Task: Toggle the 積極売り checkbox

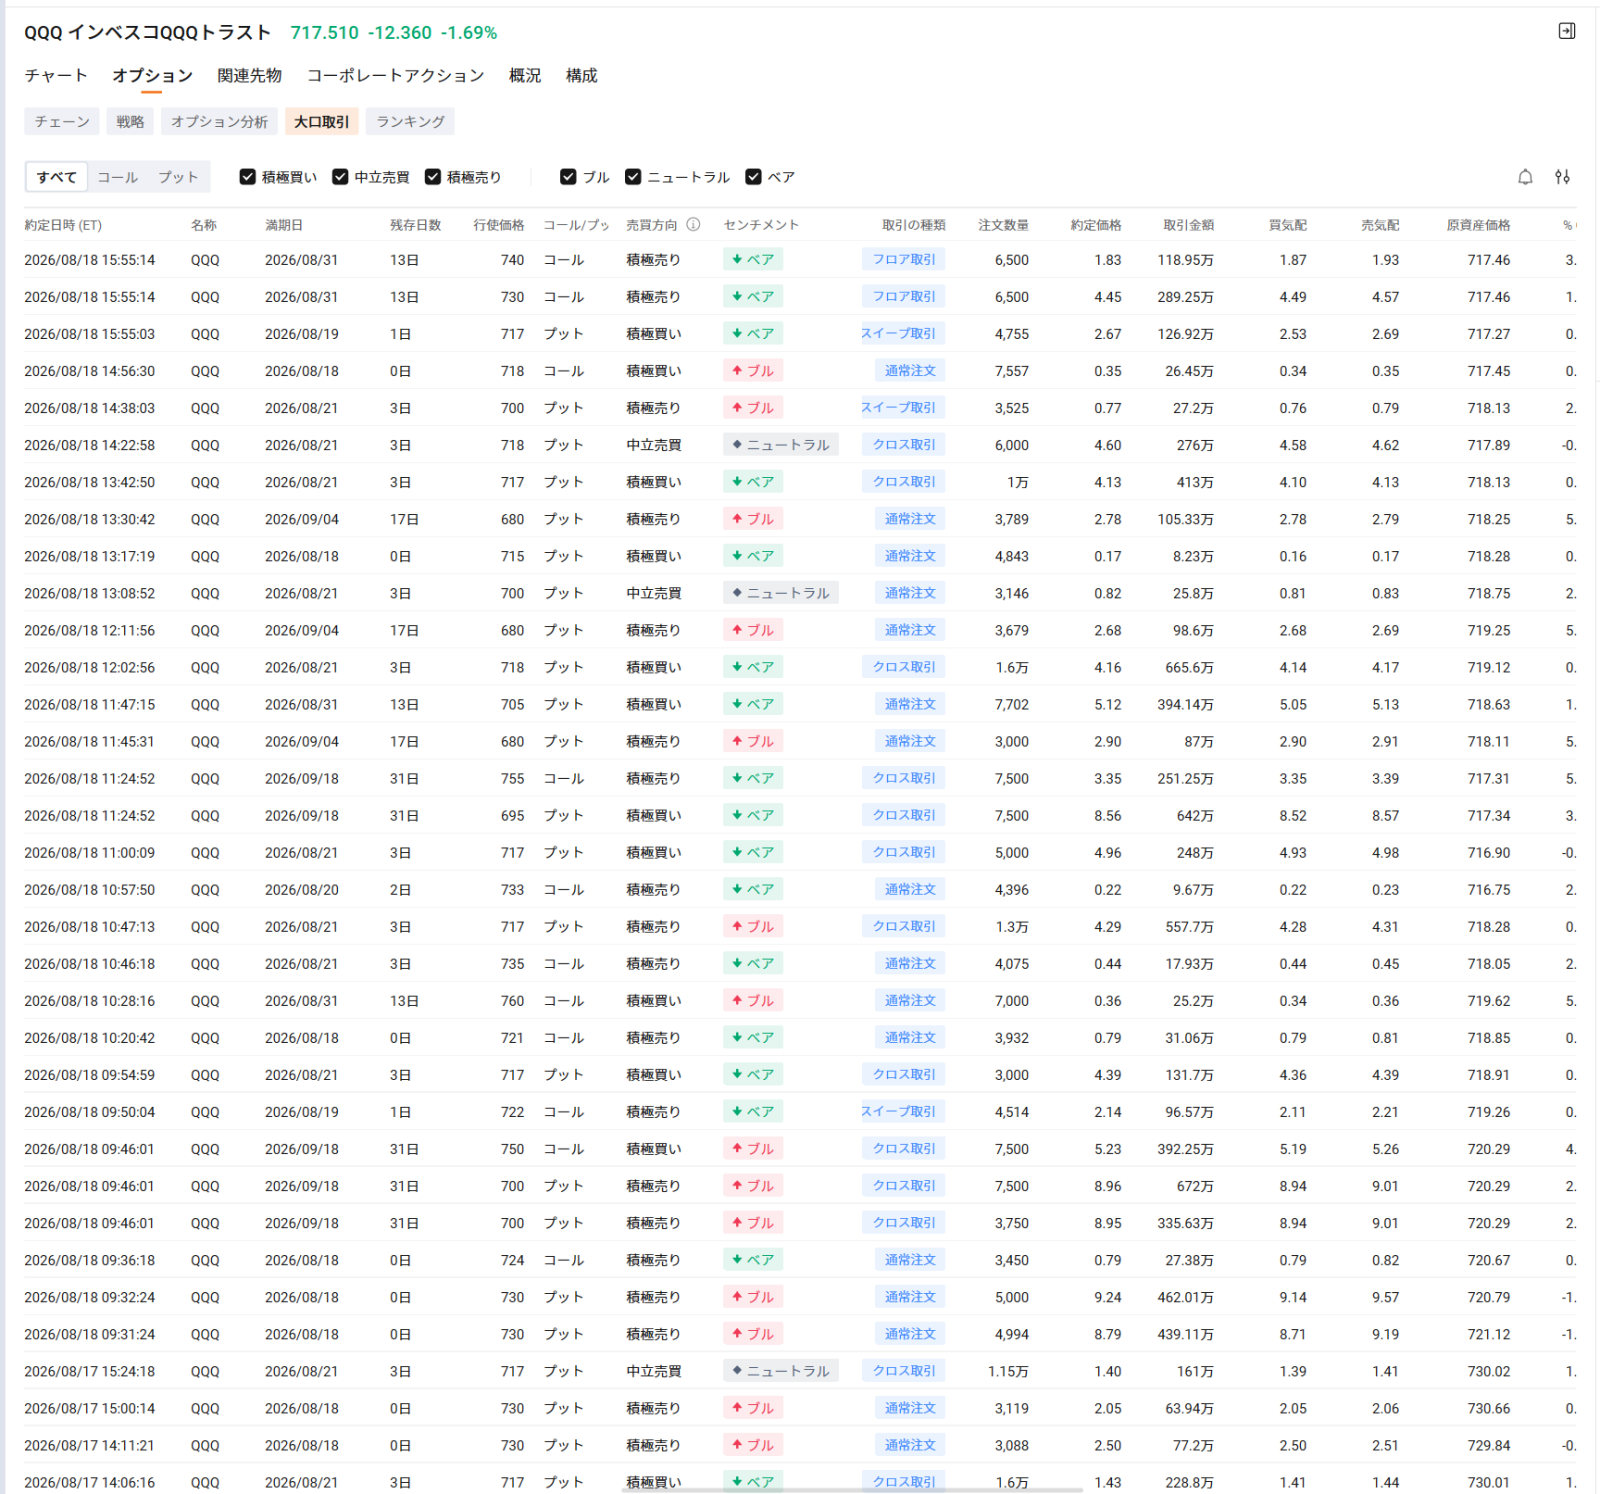Action: (433, 177)
